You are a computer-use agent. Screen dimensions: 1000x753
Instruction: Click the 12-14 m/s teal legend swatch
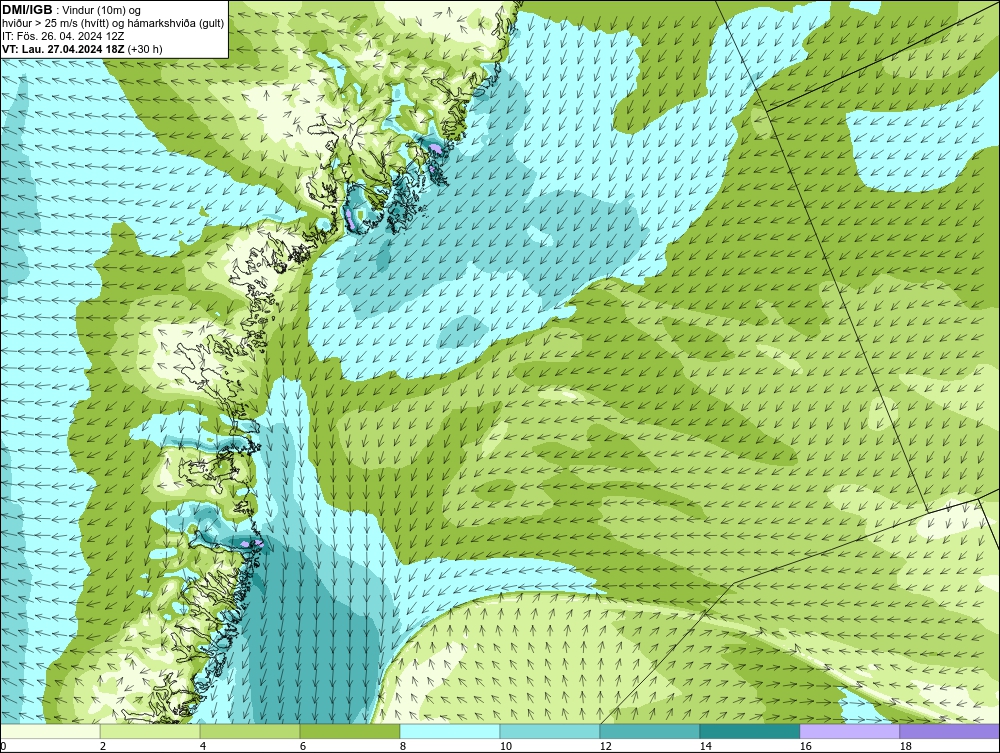pos(649,731)
